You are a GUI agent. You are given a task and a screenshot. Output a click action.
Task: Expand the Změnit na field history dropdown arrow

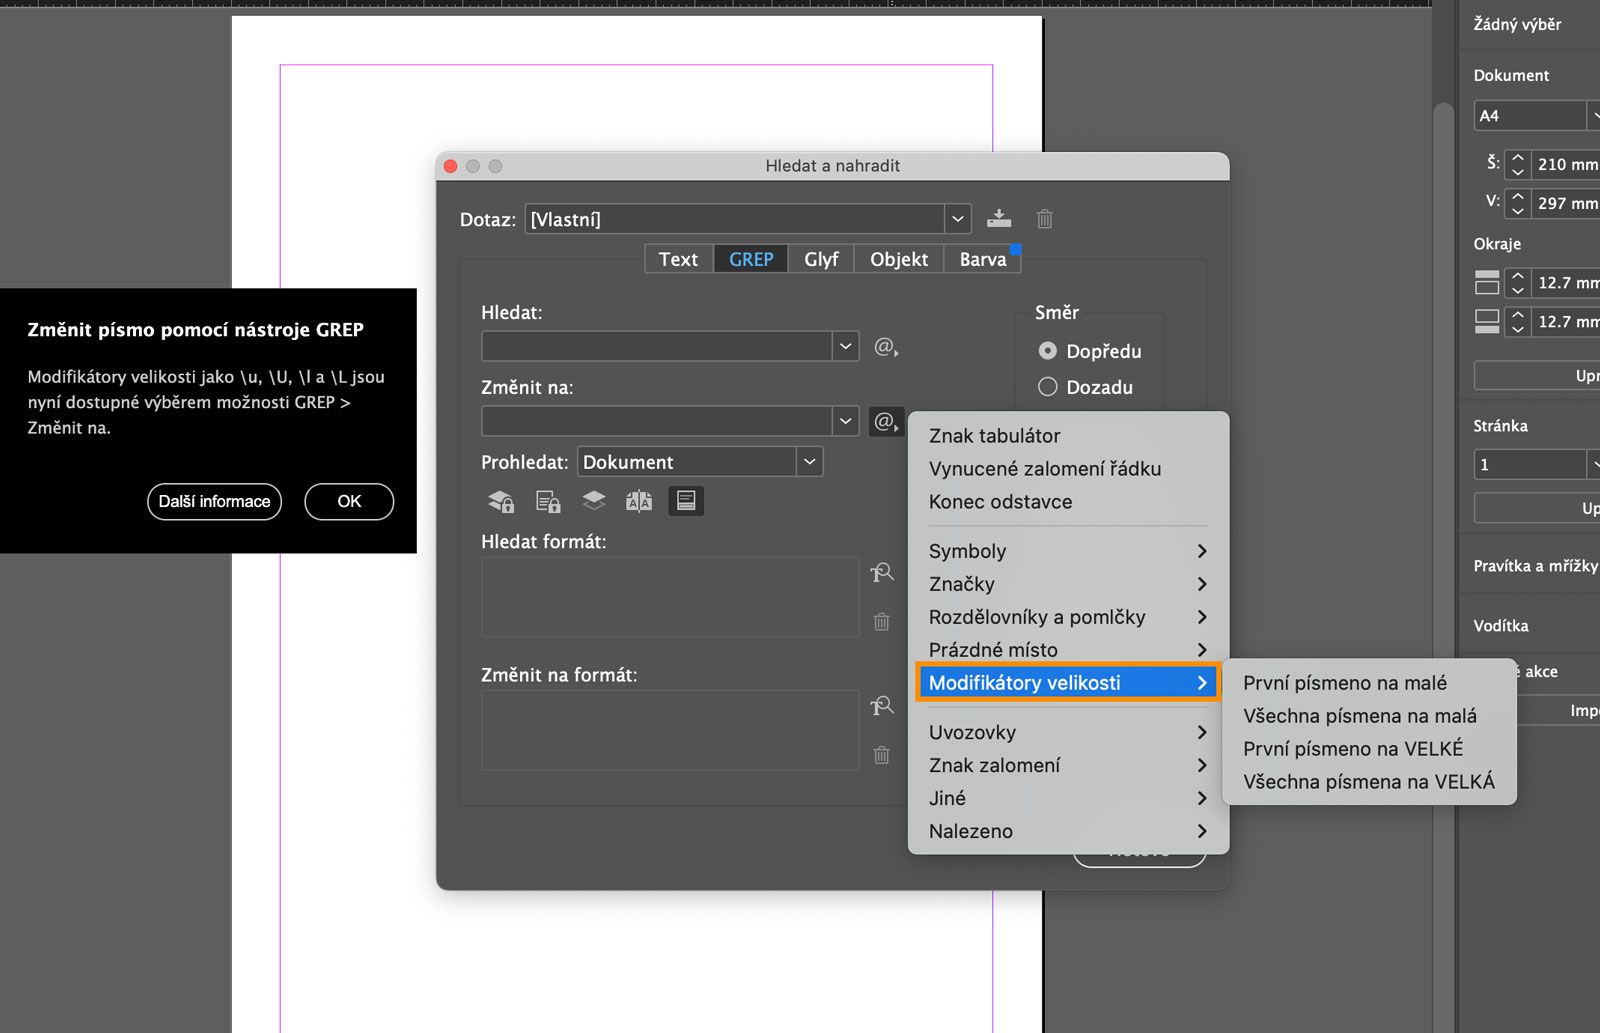pyautogui.click(x=846, y=421)
